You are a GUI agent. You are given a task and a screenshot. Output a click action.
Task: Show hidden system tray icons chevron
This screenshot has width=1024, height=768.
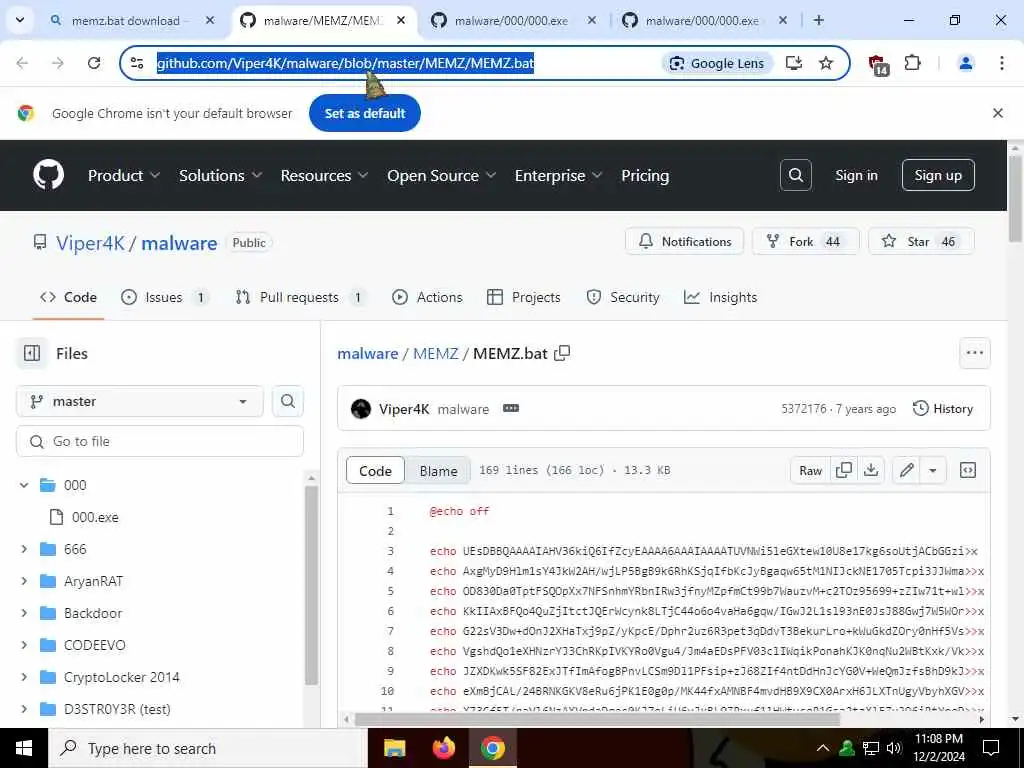(823, 748)
